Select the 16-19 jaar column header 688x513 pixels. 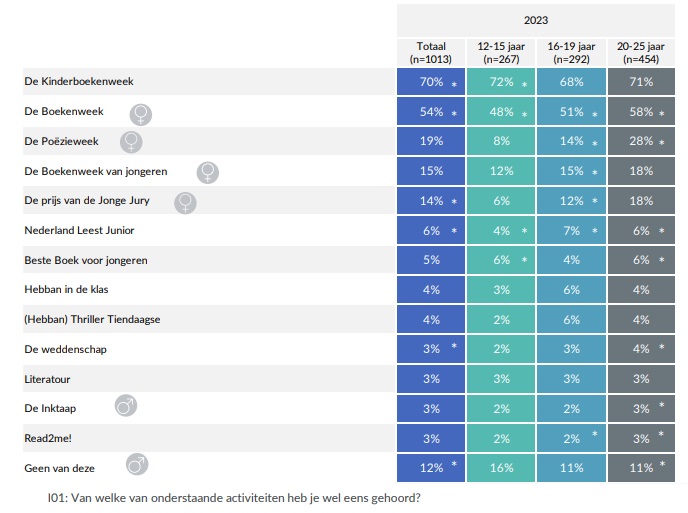point(570,52)
